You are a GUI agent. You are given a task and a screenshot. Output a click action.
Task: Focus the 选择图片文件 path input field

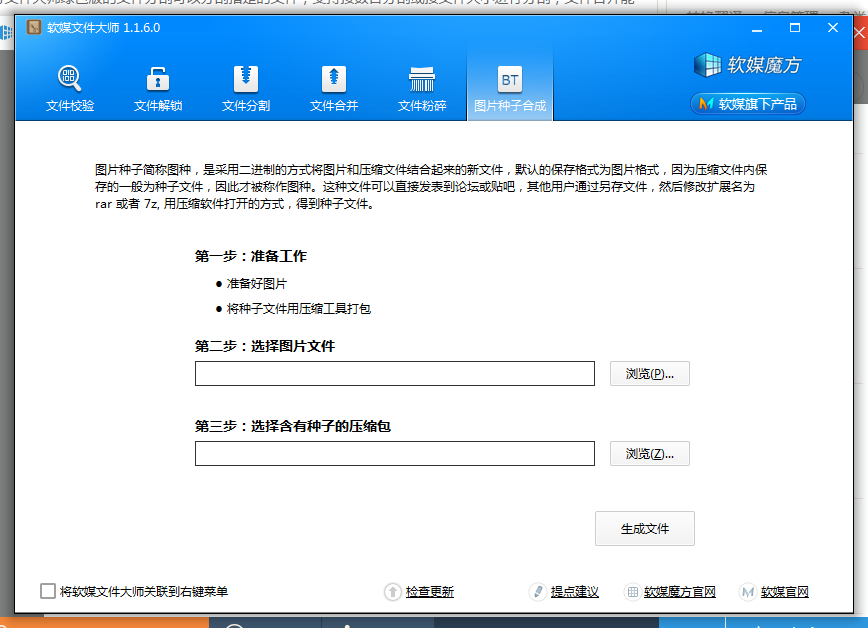394,374
